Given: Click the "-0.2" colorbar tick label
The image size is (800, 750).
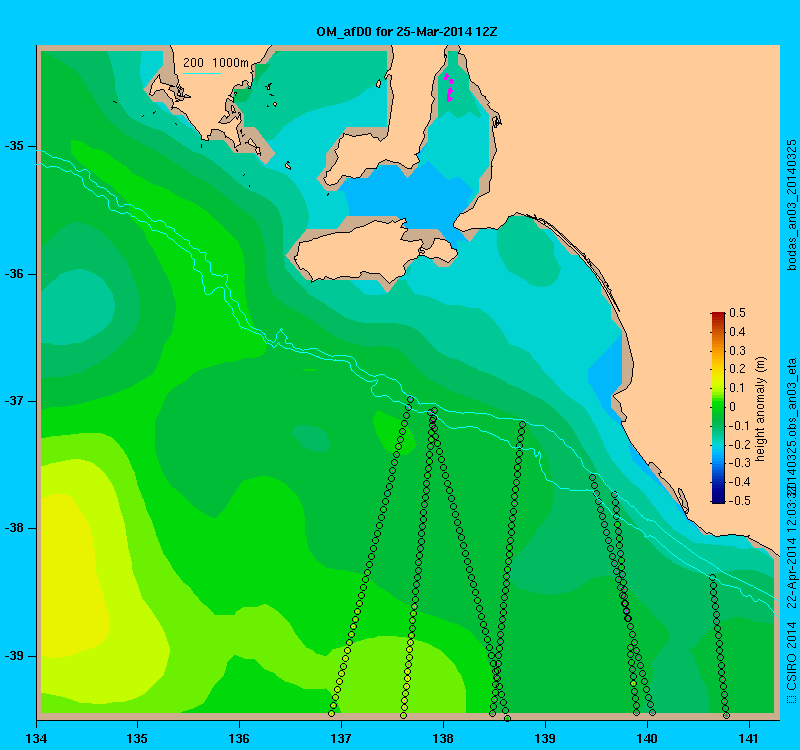Looking at the screenshot, I should pyautogui.click(x=739, y=444).
